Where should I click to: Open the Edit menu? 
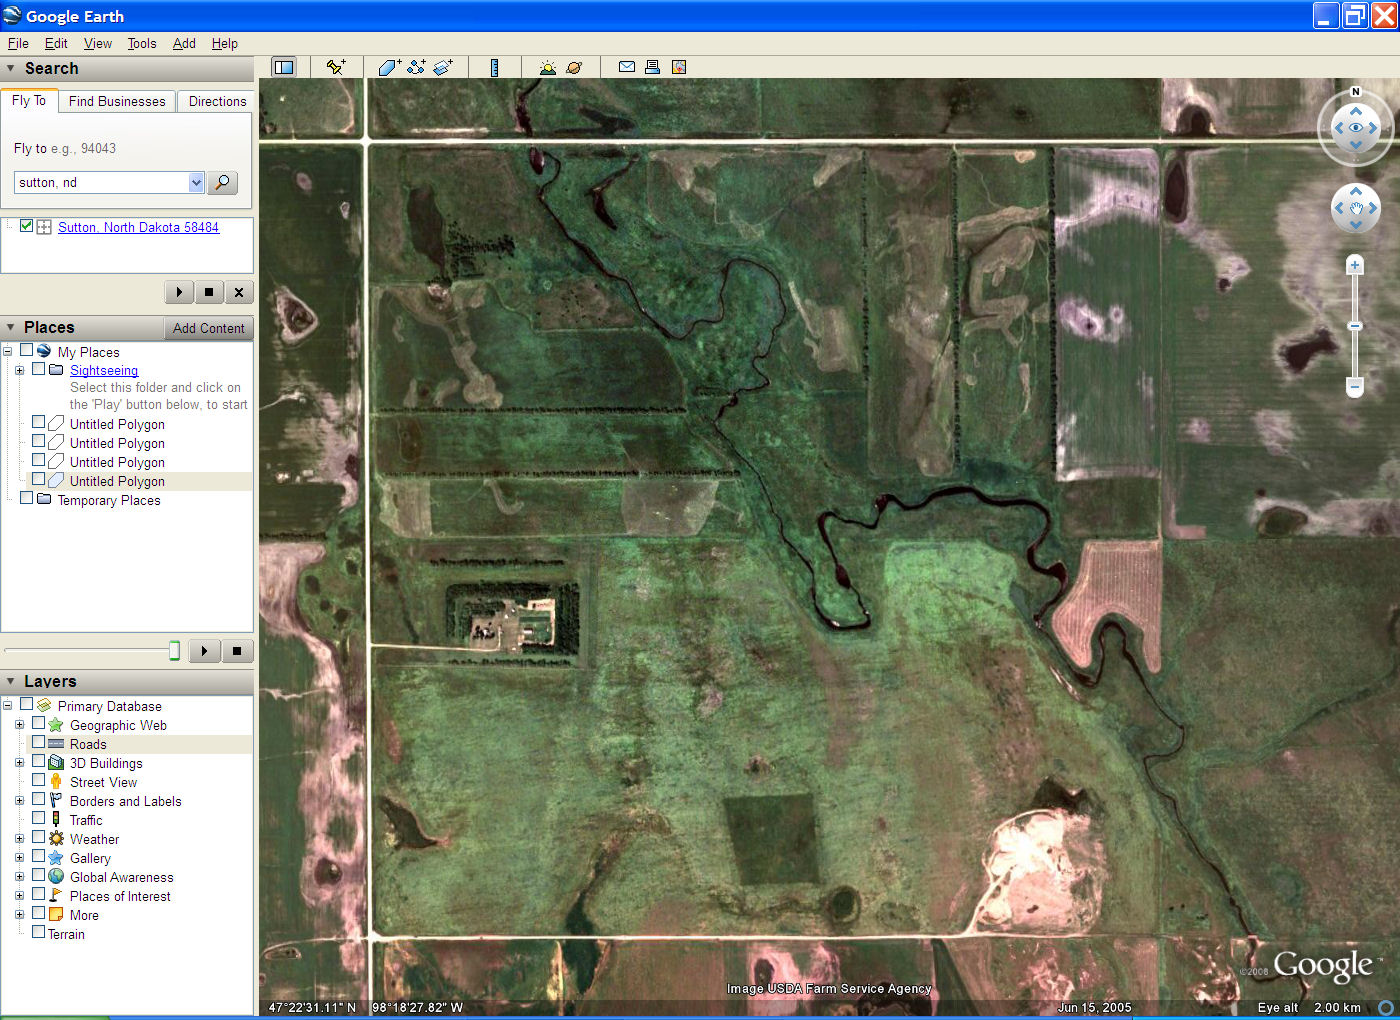[x=56, y=43]
